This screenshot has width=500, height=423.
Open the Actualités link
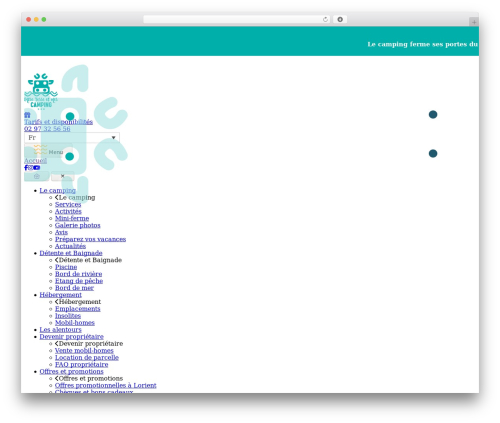pos(70,246)
